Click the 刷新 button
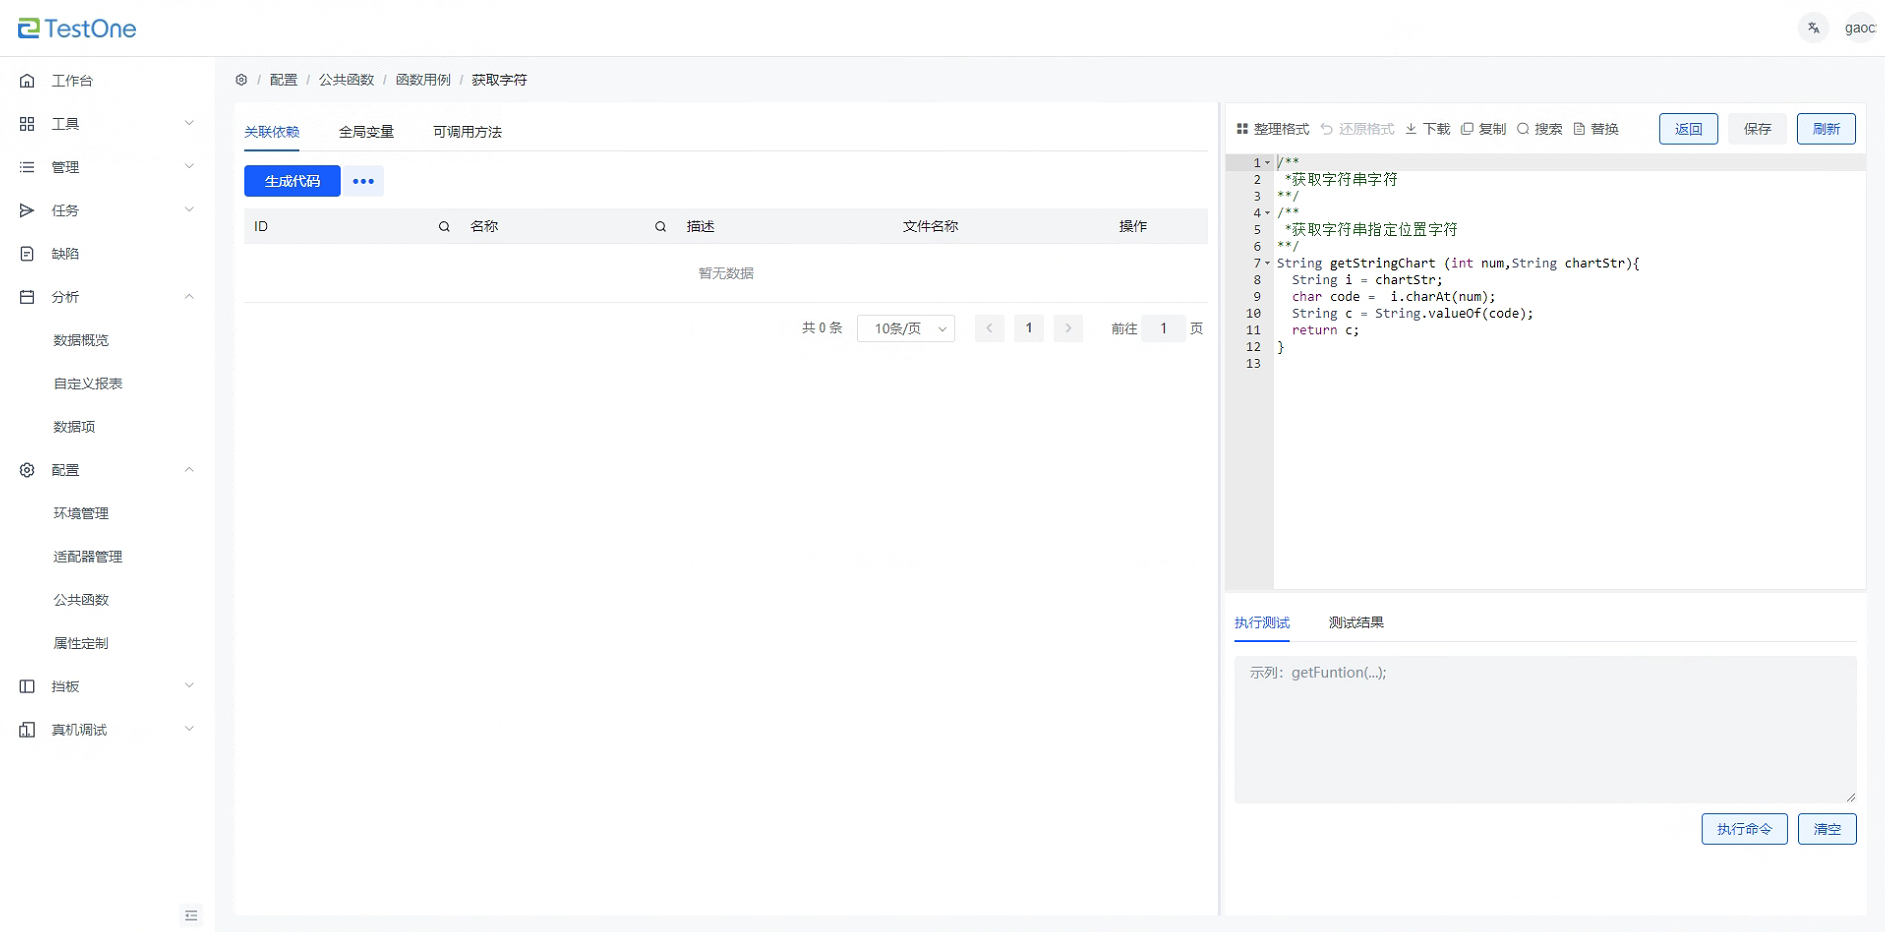The width and height of the screenshot is (1886, 932). [1826, 129]
